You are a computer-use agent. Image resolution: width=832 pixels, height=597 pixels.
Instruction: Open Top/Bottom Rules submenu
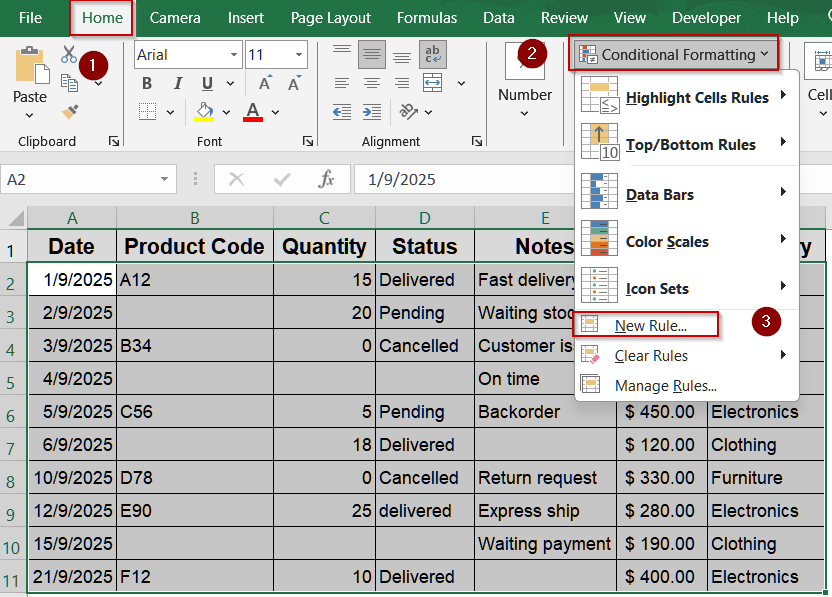(686, 143)
